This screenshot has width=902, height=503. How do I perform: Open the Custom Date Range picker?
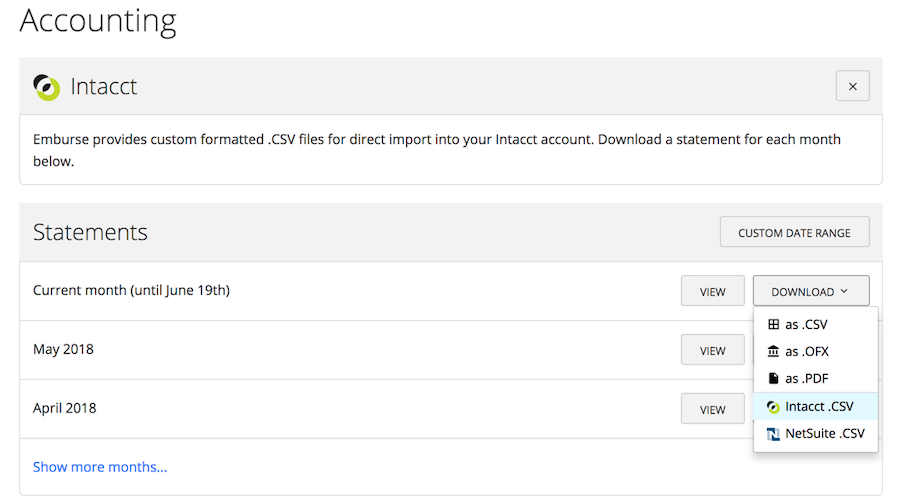tap(794, 233)
